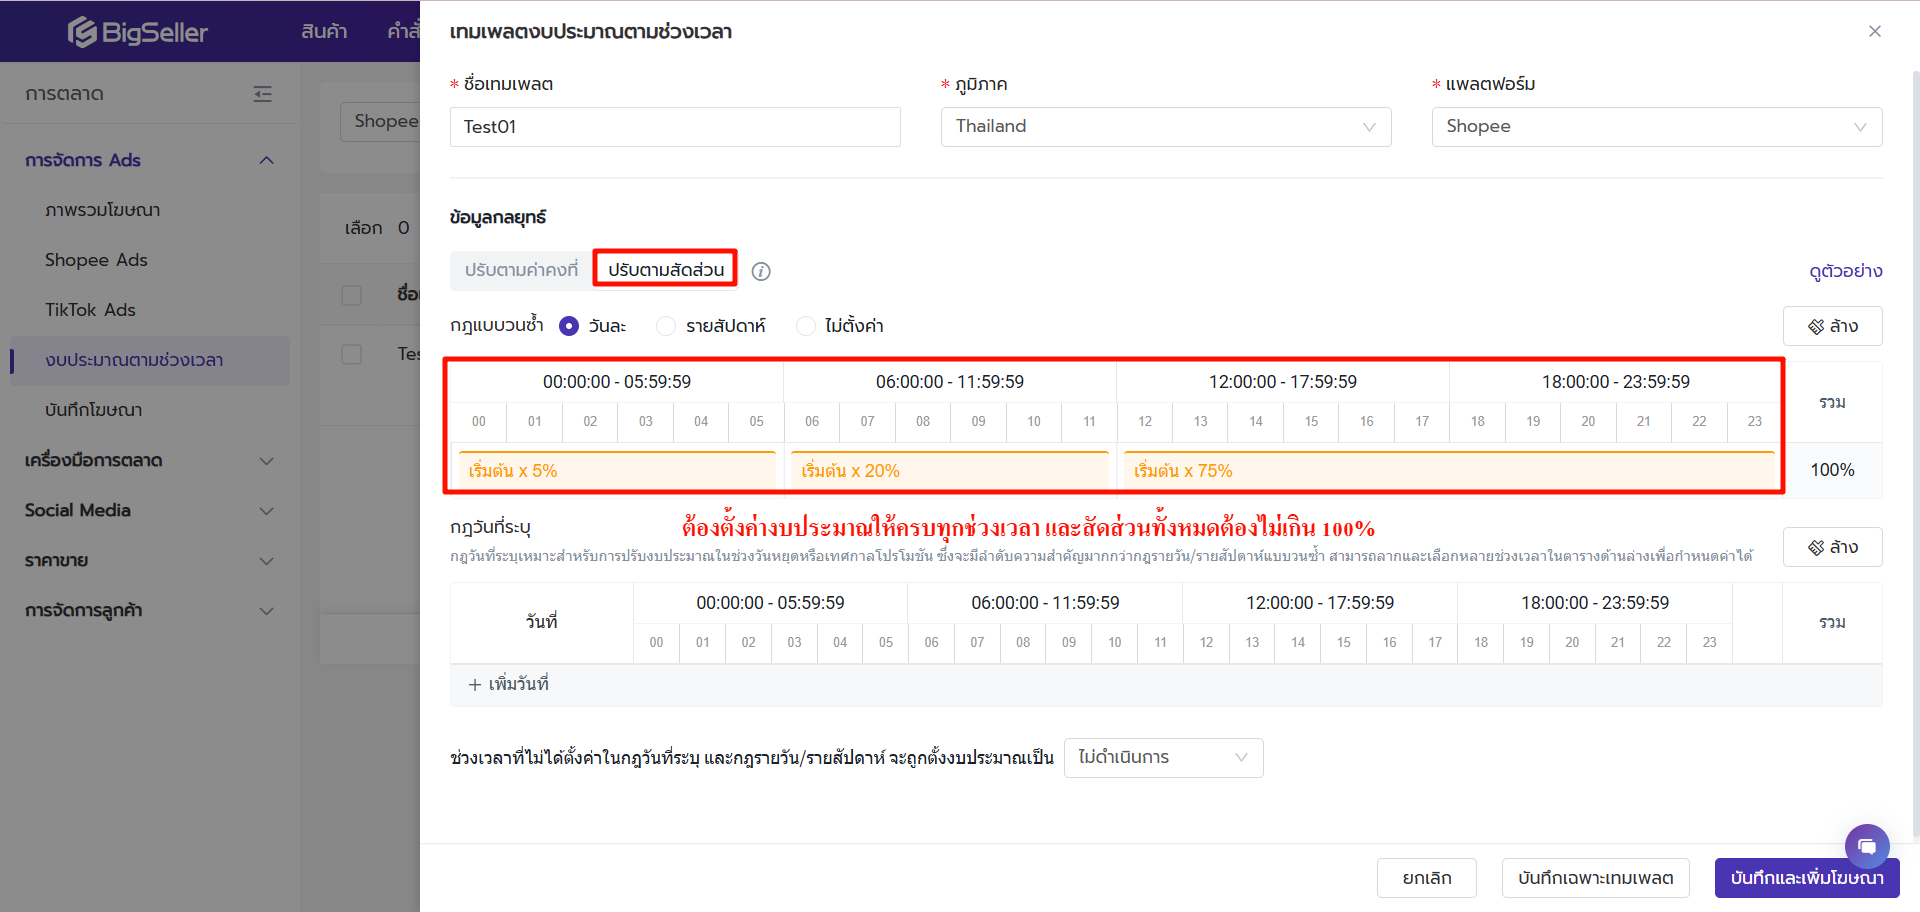Image resolution: width=1920 pixels, height=912 pixels.
Task: Click the template name field Test01
Action: 675,127
